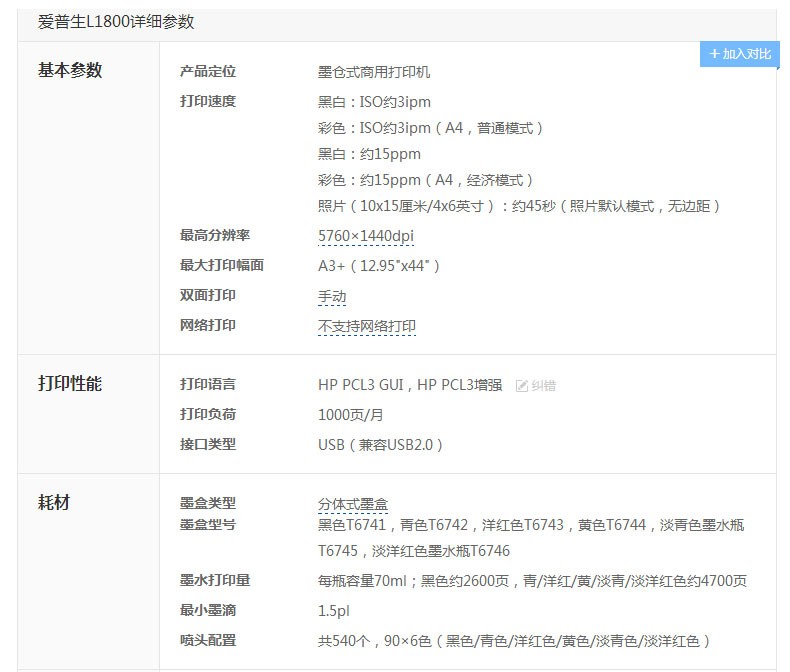The image size is (790, 672).
Task: Select the 耗材 section heading
Action: point(54,502)
